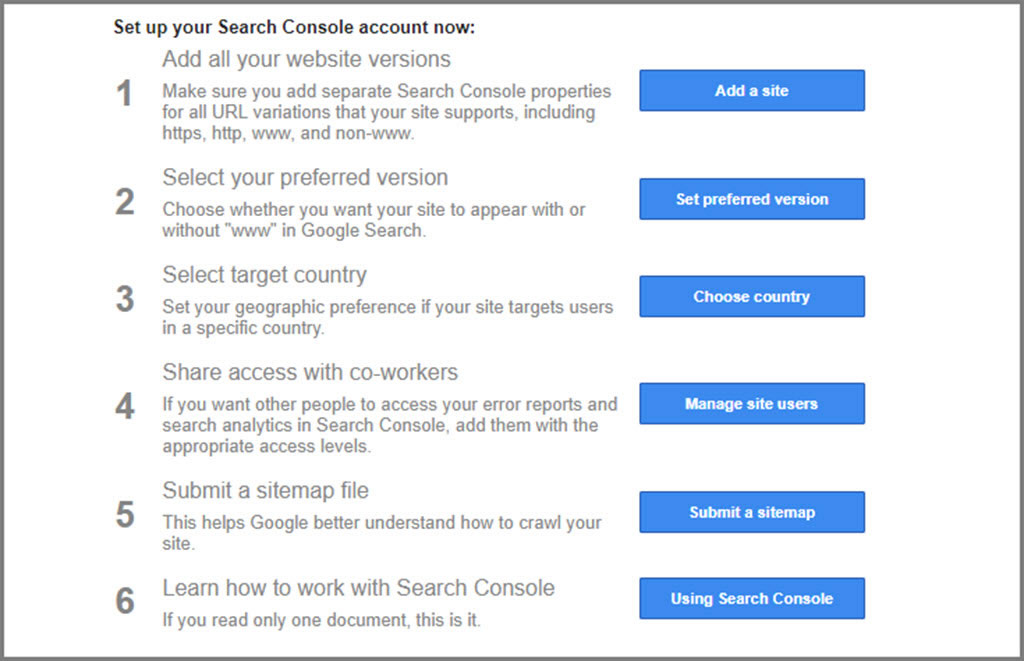Click the step number 6

pyautogui.click(x=125, y=600)
